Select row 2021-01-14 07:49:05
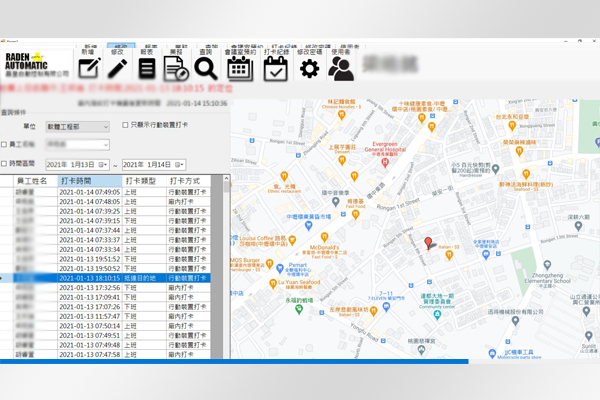 coord(105,192)
